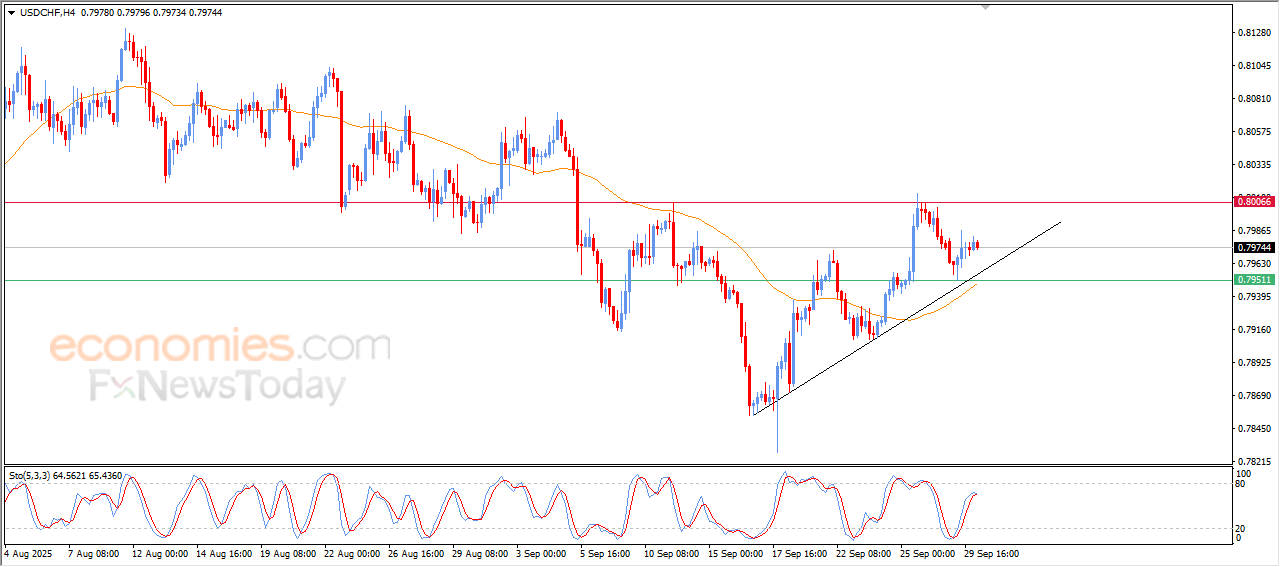Click the 0.81045 price scale value

(1254, 66)
